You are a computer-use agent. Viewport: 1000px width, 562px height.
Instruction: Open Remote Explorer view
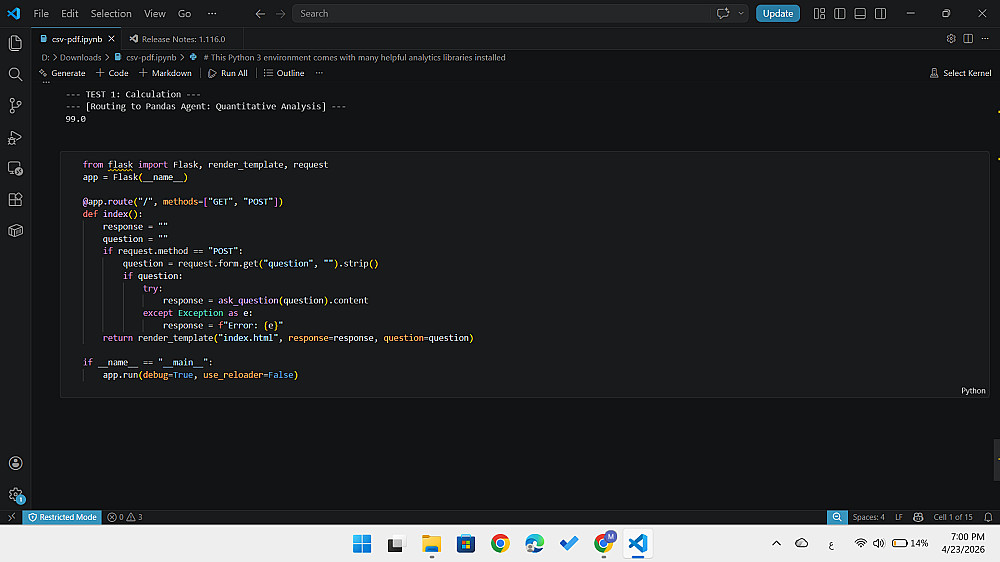15,168
